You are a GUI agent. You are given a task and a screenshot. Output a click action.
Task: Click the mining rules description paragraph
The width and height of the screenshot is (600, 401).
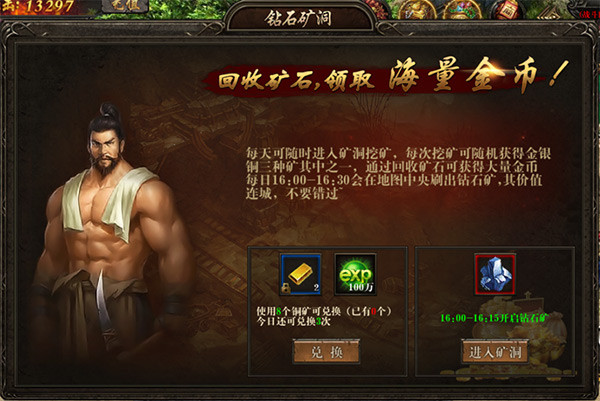point(398,173)
